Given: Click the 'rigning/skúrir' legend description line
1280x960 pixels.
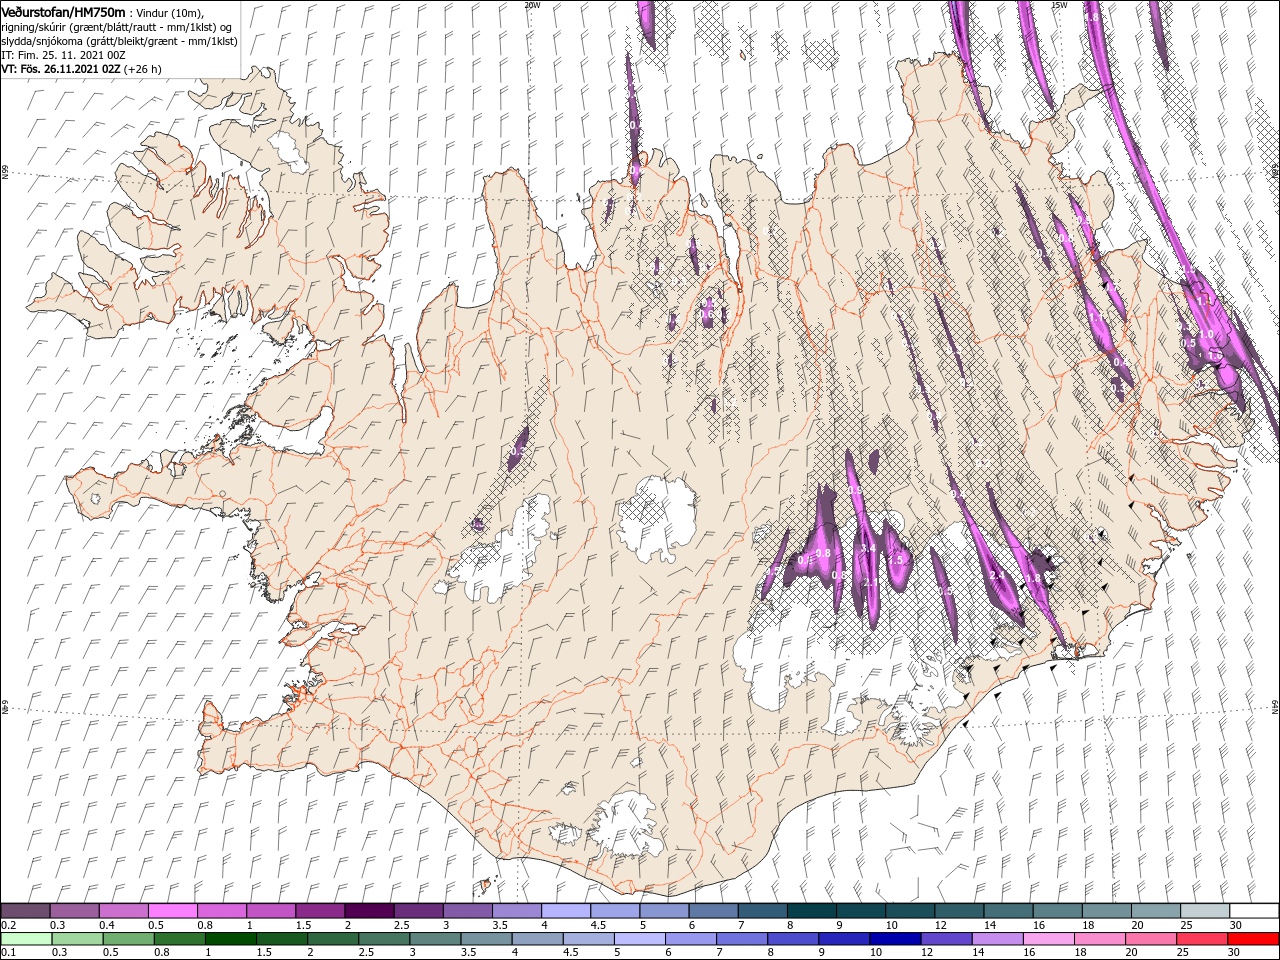Looking at the screenshot, I should pos(117,27).
